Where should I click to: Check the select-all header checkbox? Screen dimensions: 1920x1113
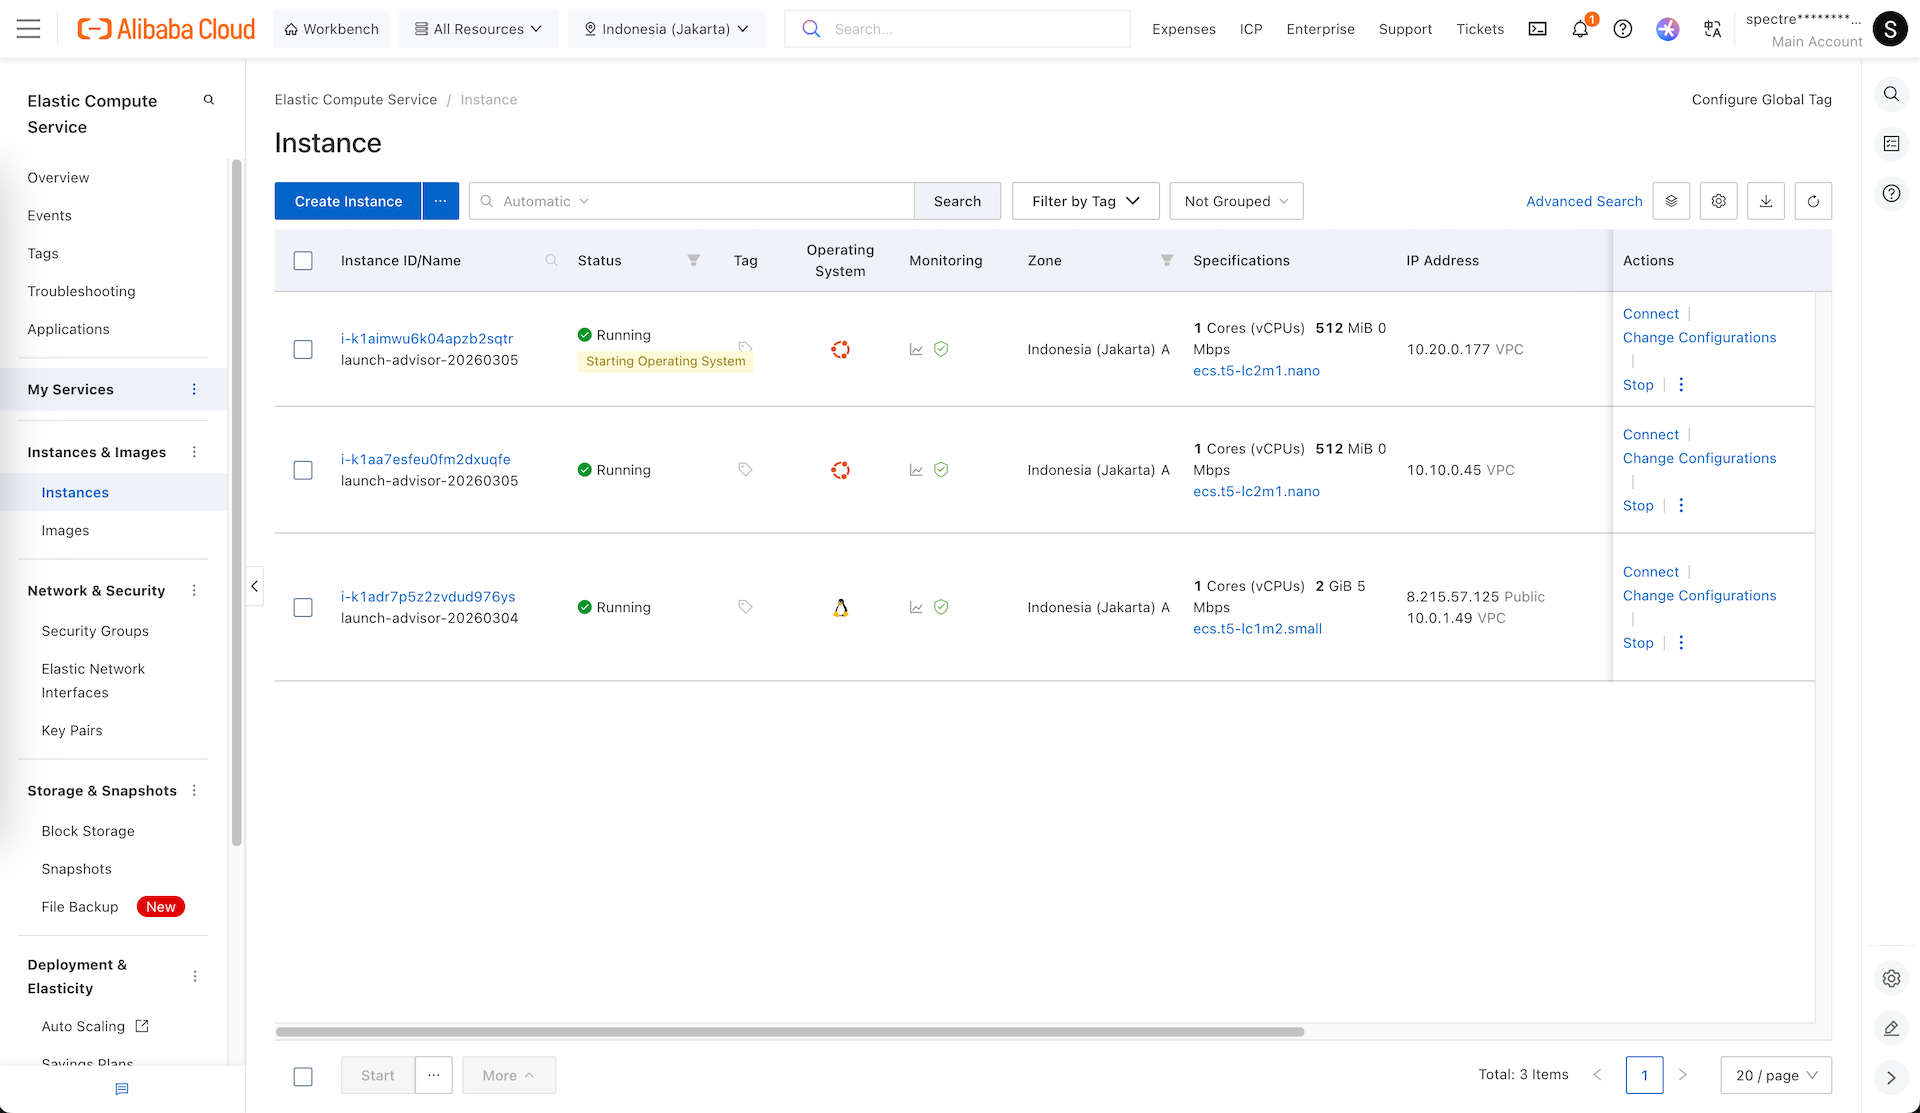(x=303, y=261)
